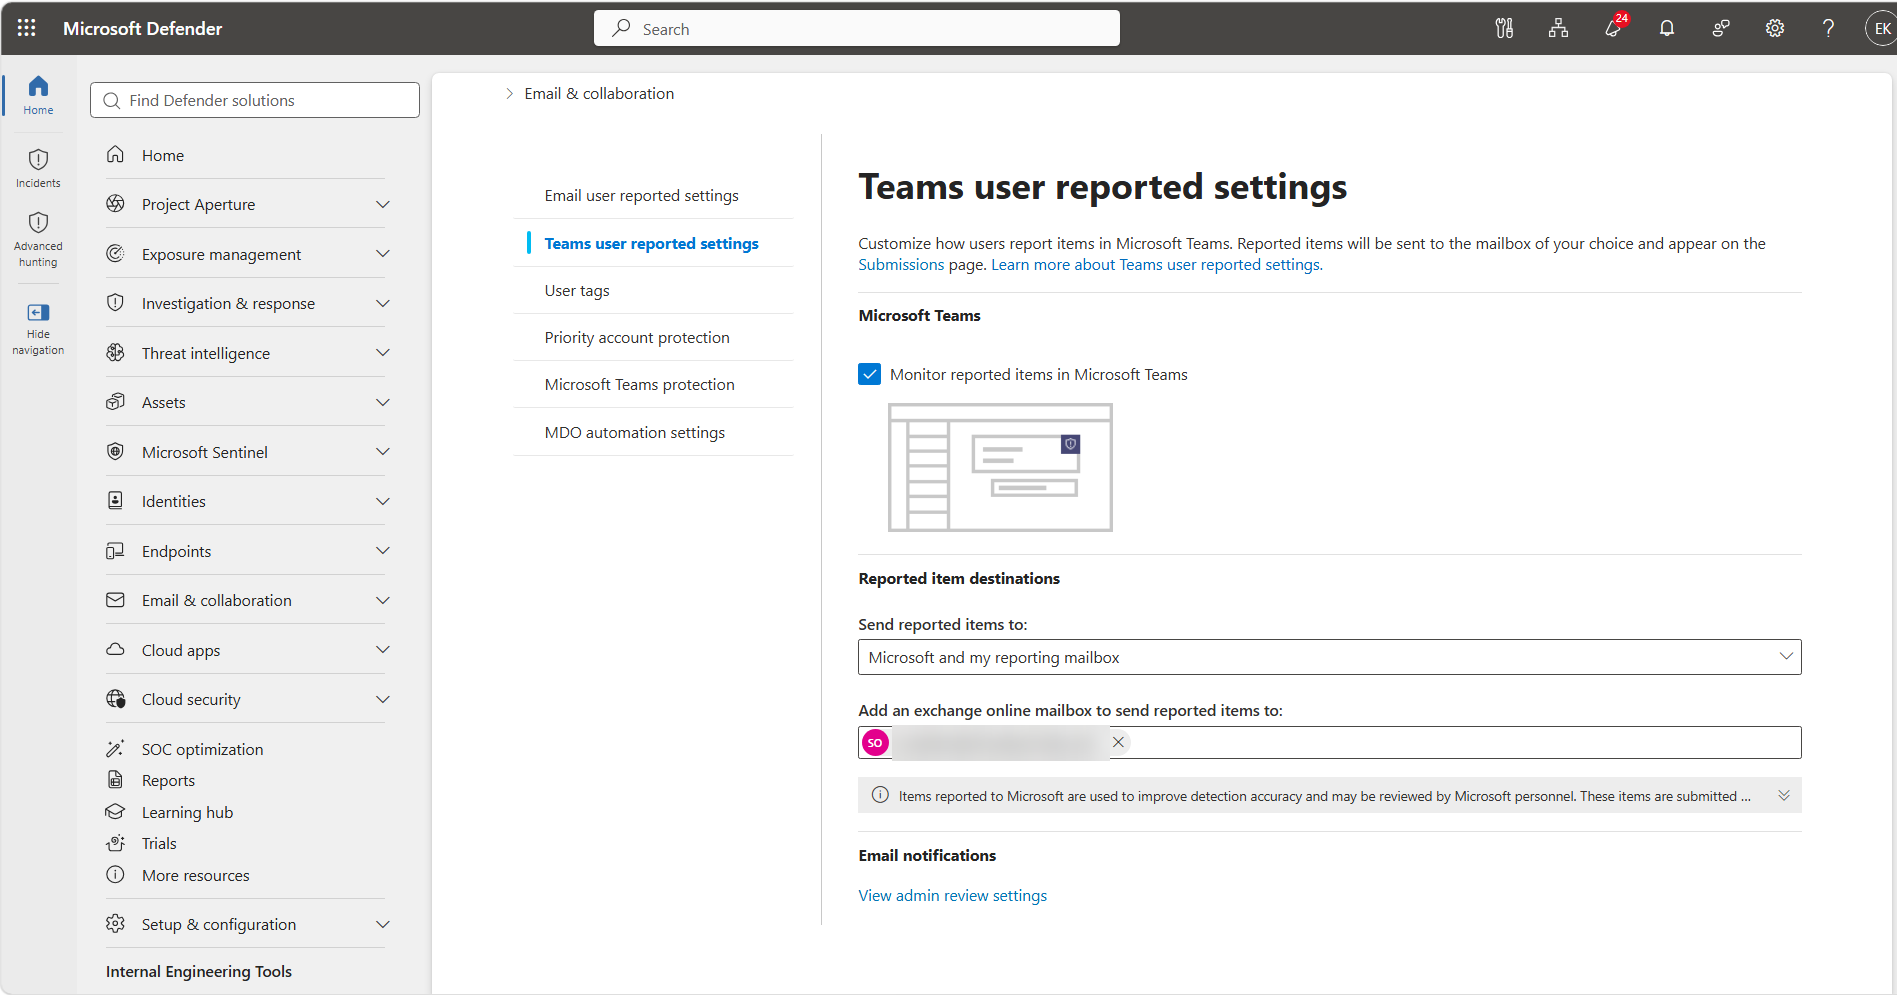Open the View admin review settings link
Image resolution: width=1897 pixels, height=995 pixels.
coord(952,896)
